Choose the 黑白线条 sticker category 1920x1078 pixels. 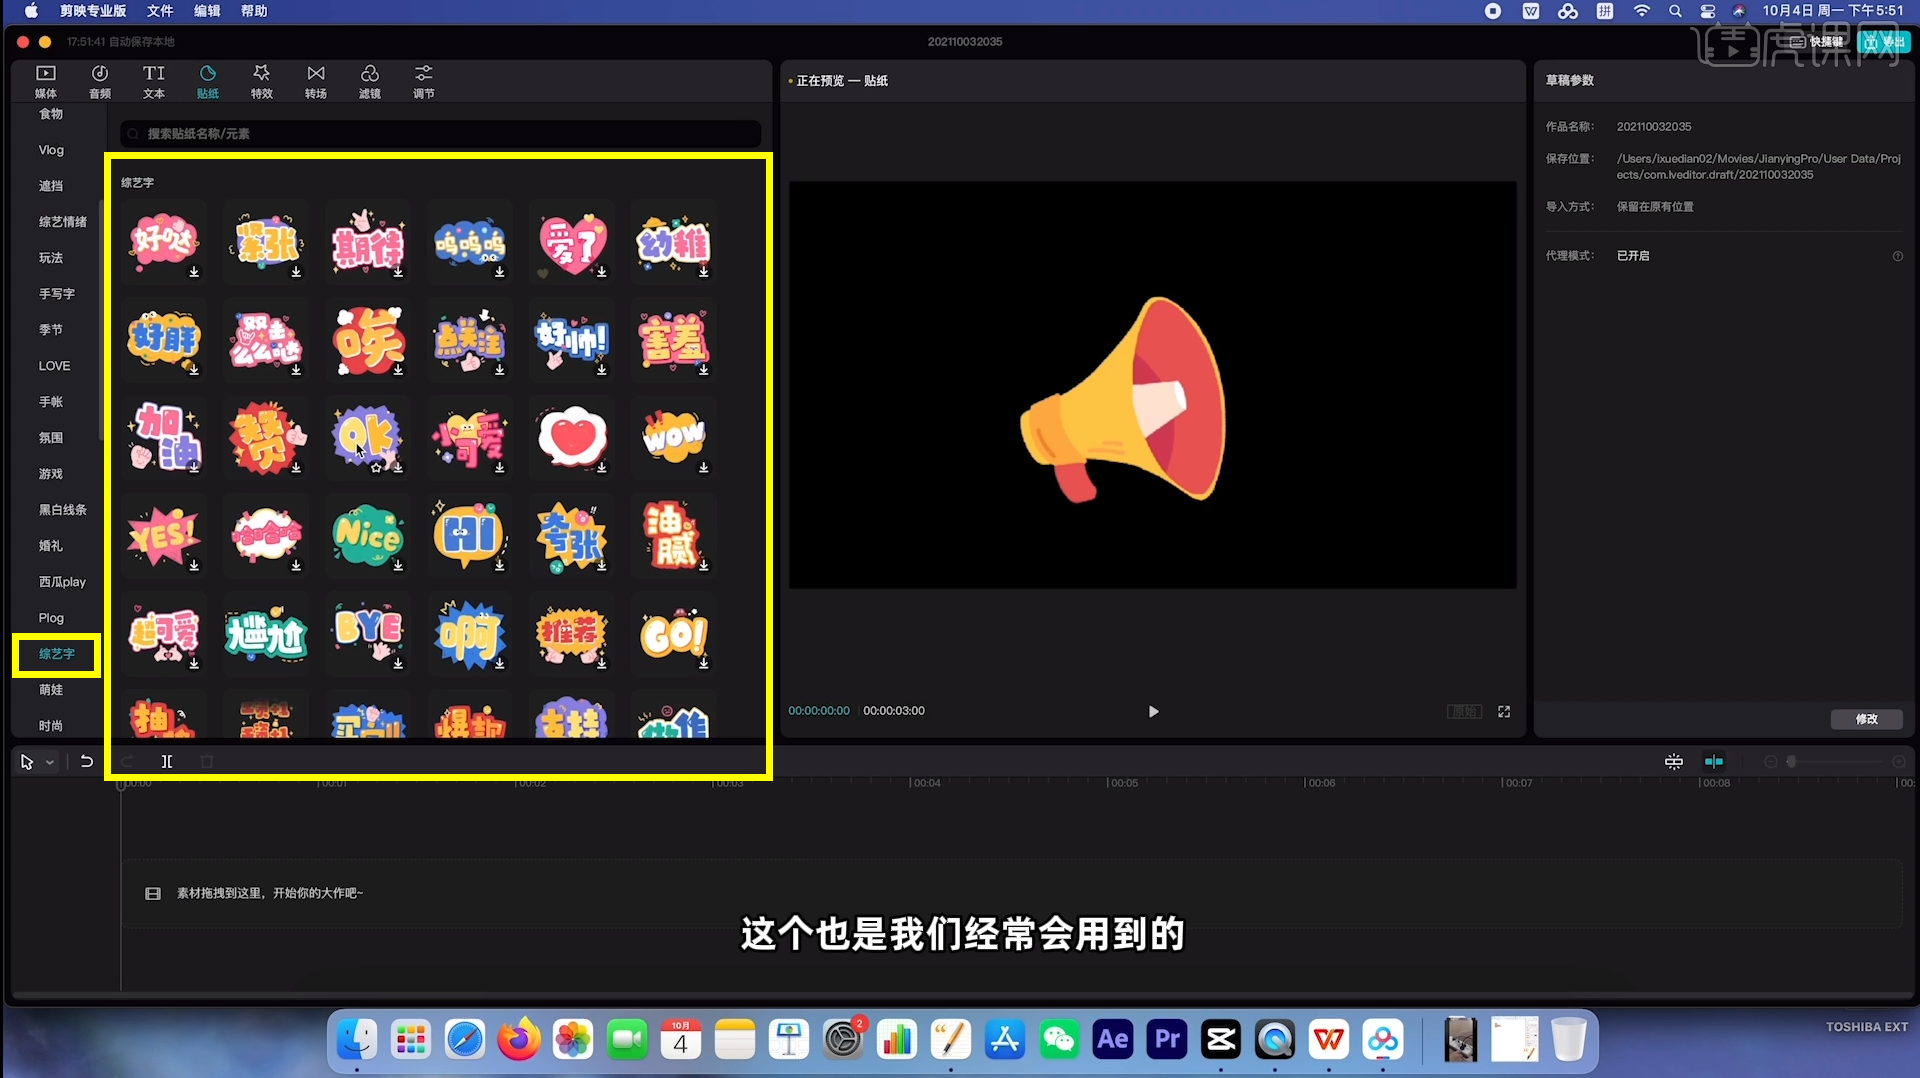(62, 510)
